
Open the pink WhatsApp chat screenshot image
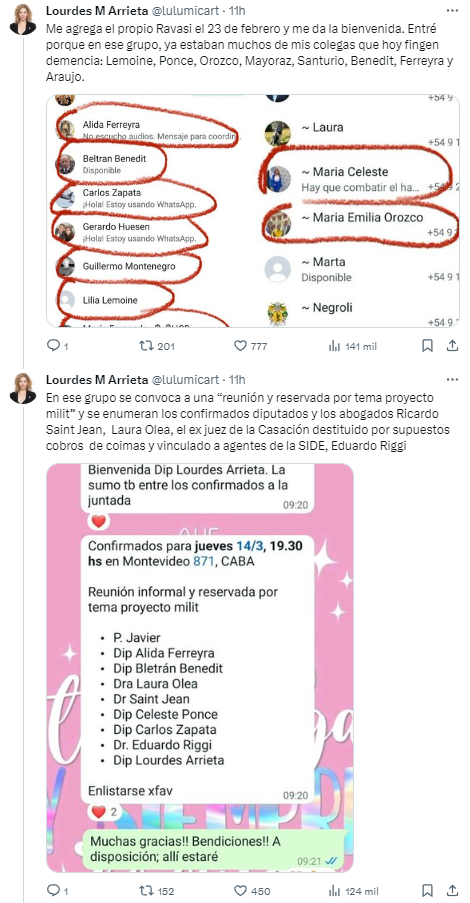(x=200, y=667)
